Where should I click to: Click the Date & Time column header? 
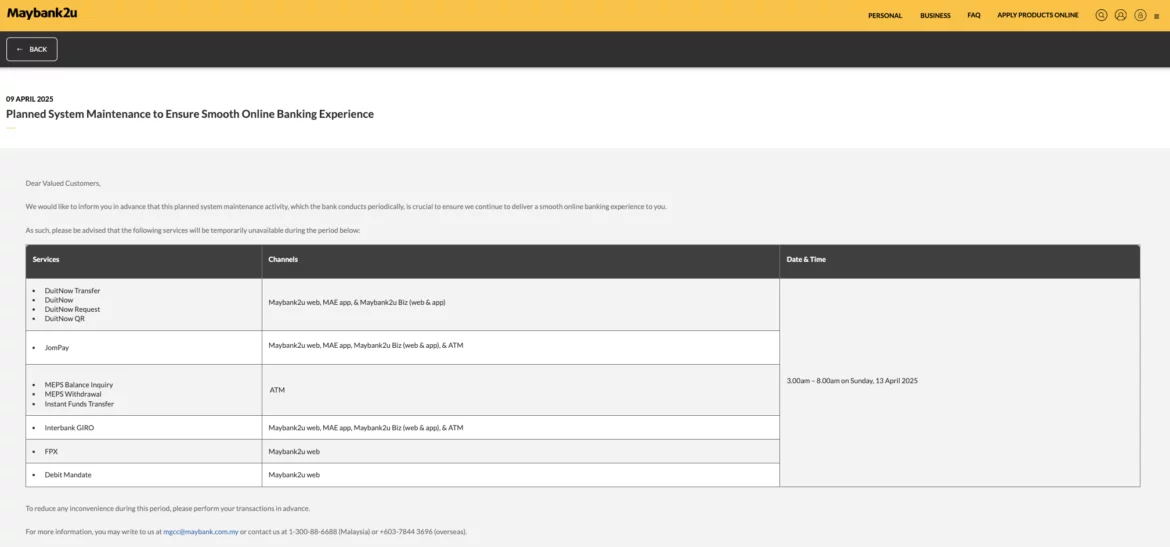pyautogui.click(x=806, y=260)
